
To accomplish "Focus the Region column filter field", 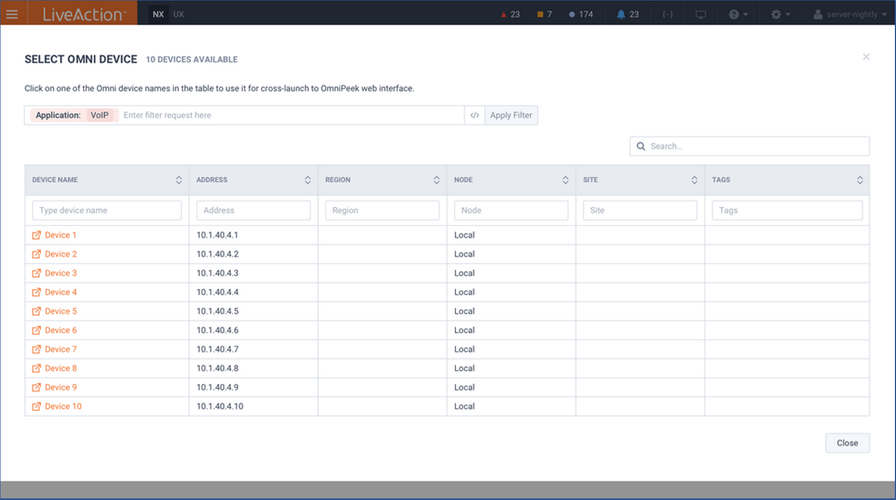I will 382,210.
